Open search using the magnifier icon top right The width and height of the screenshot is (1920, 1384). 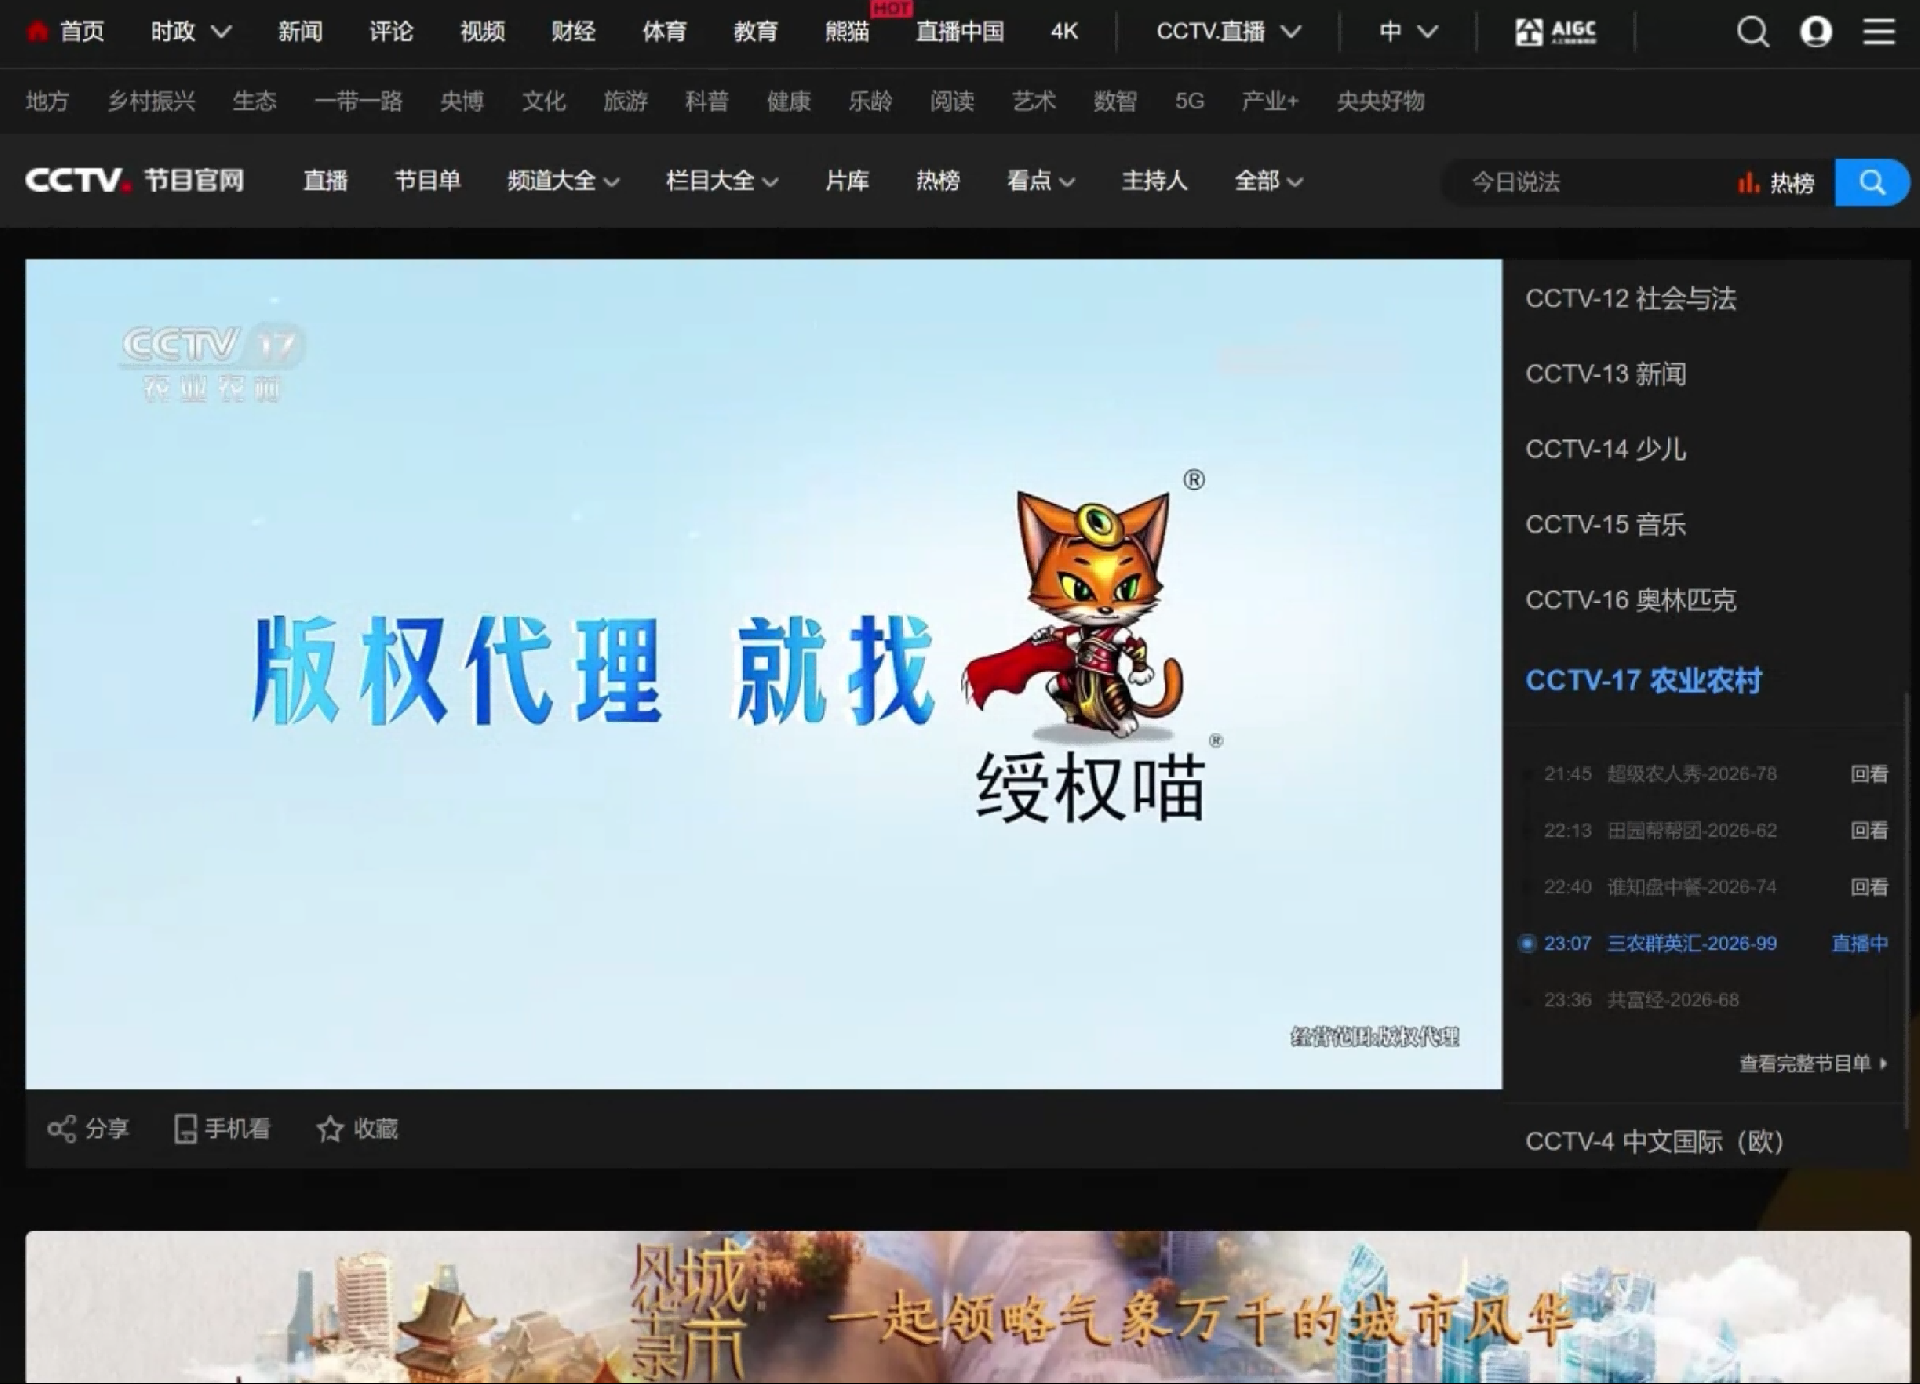pyautogui.click(x=1753, y=31)
